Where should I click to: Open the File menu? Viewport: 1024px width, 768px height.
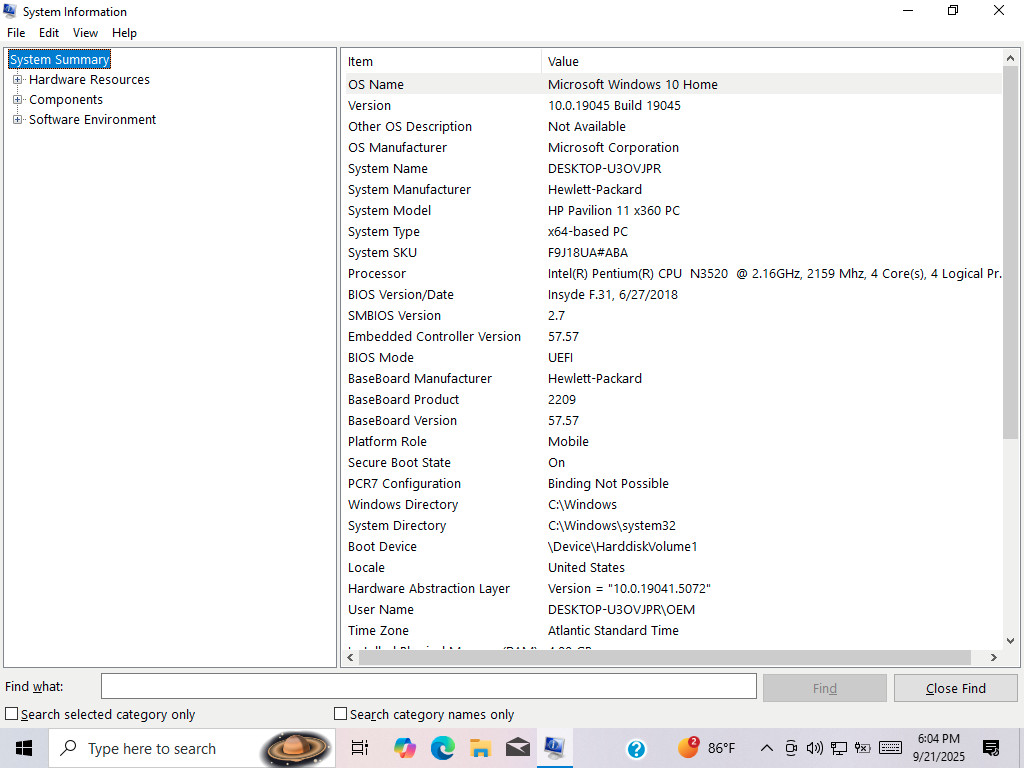[x=16, y=33]
